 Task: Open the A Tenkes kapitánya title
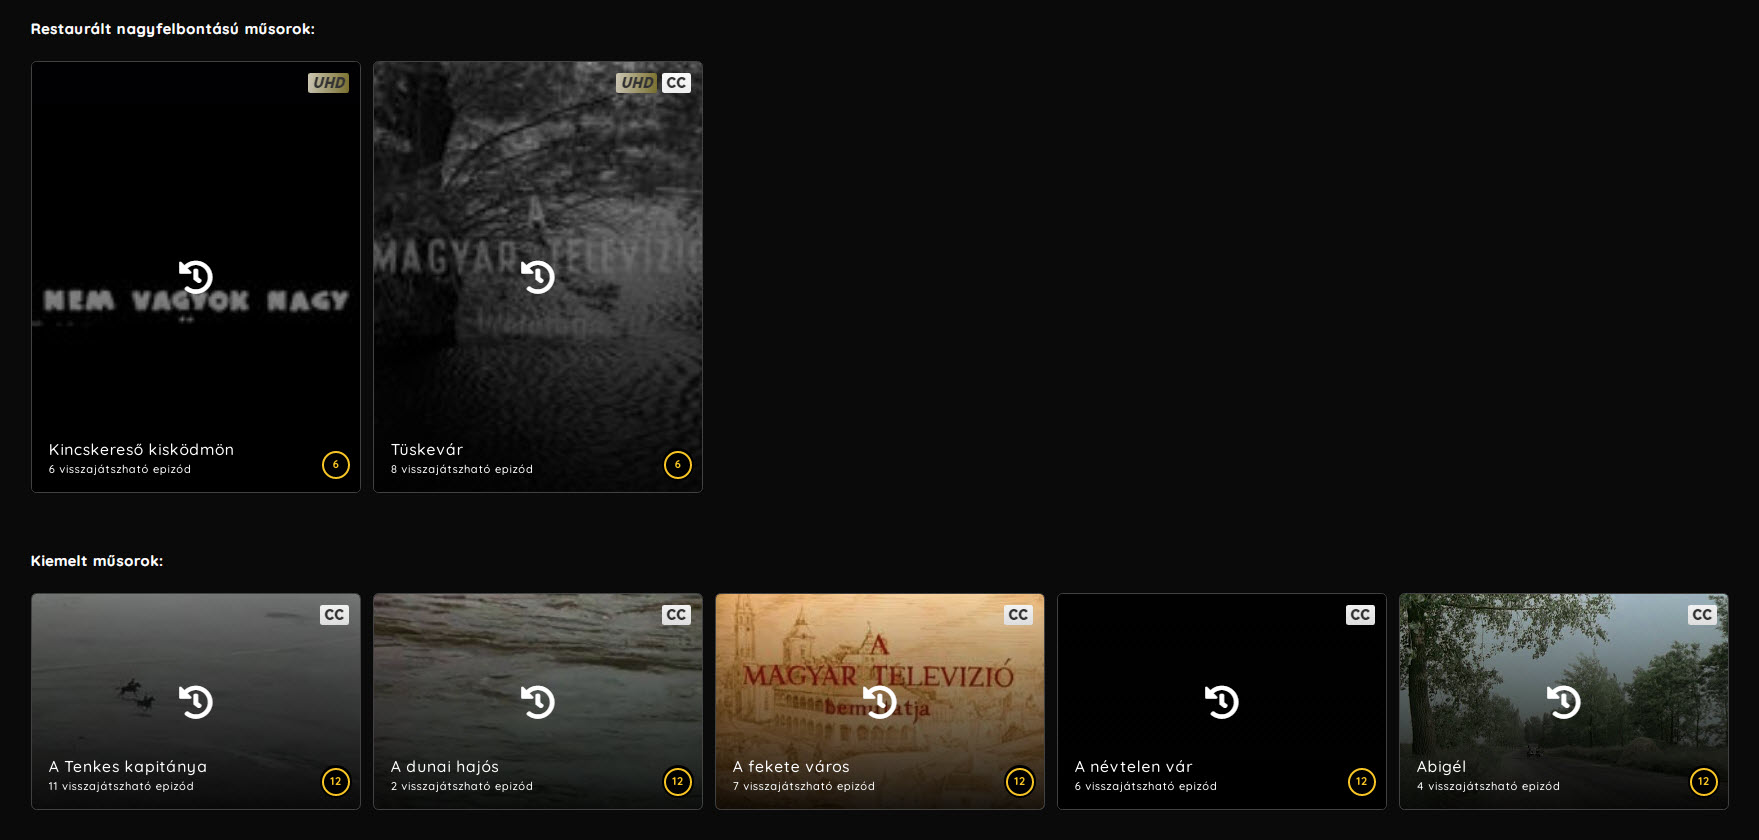click(x=128, y=767)
